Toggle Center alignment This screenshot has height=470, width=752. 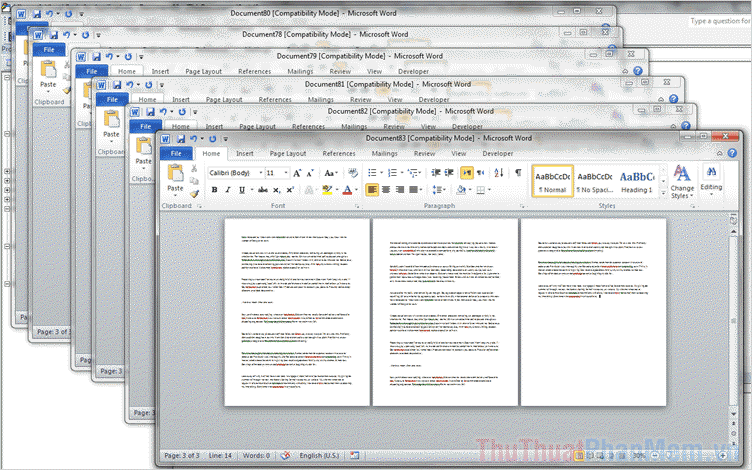pyautogui.click(x=386, y=190)
